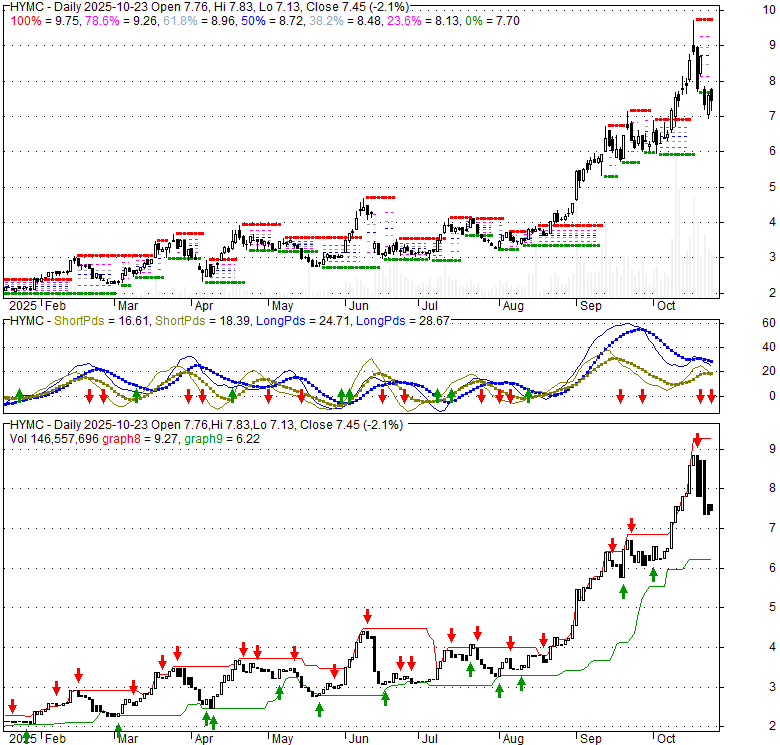
Task: Click the red sell arrow above June peak, bottom chart
Action: (367, 616)
